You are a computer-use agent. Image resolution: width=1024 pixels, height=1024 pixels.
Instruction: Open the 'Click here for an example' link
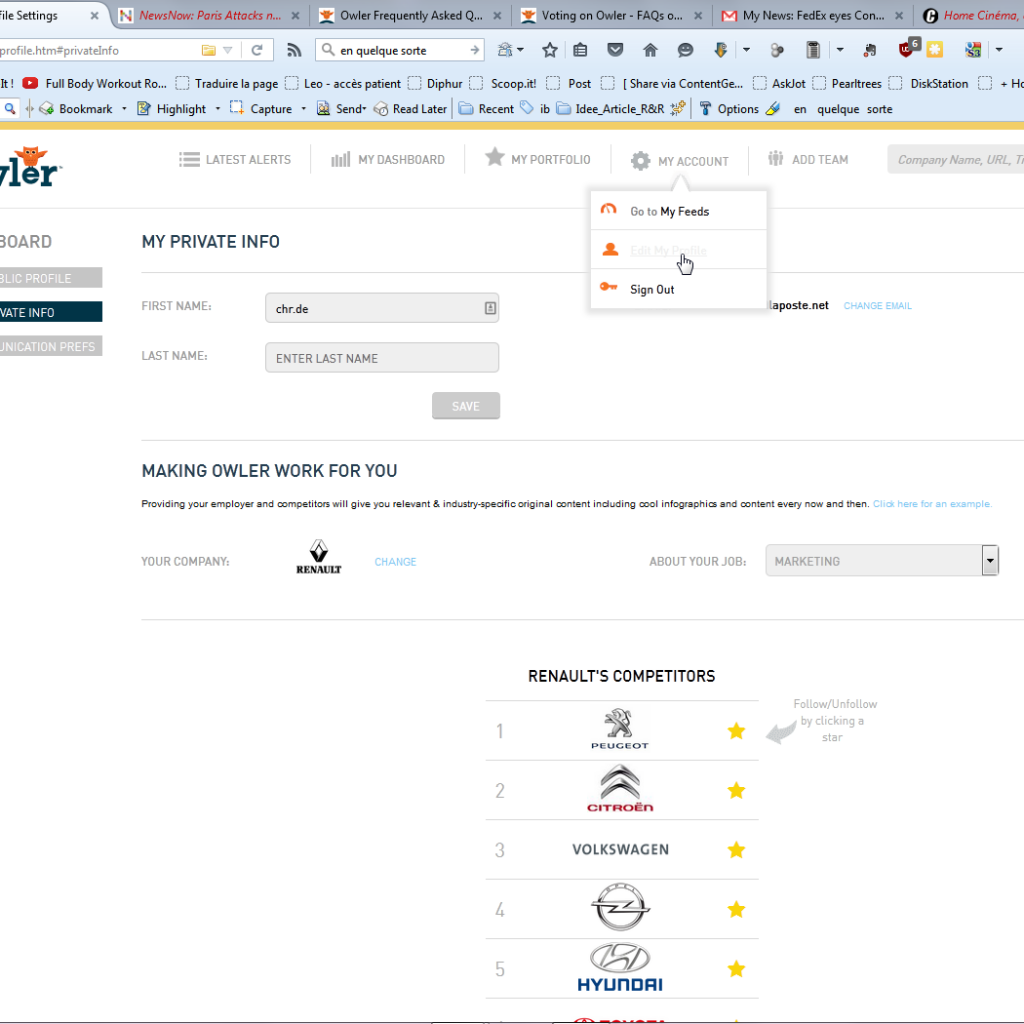932,504
